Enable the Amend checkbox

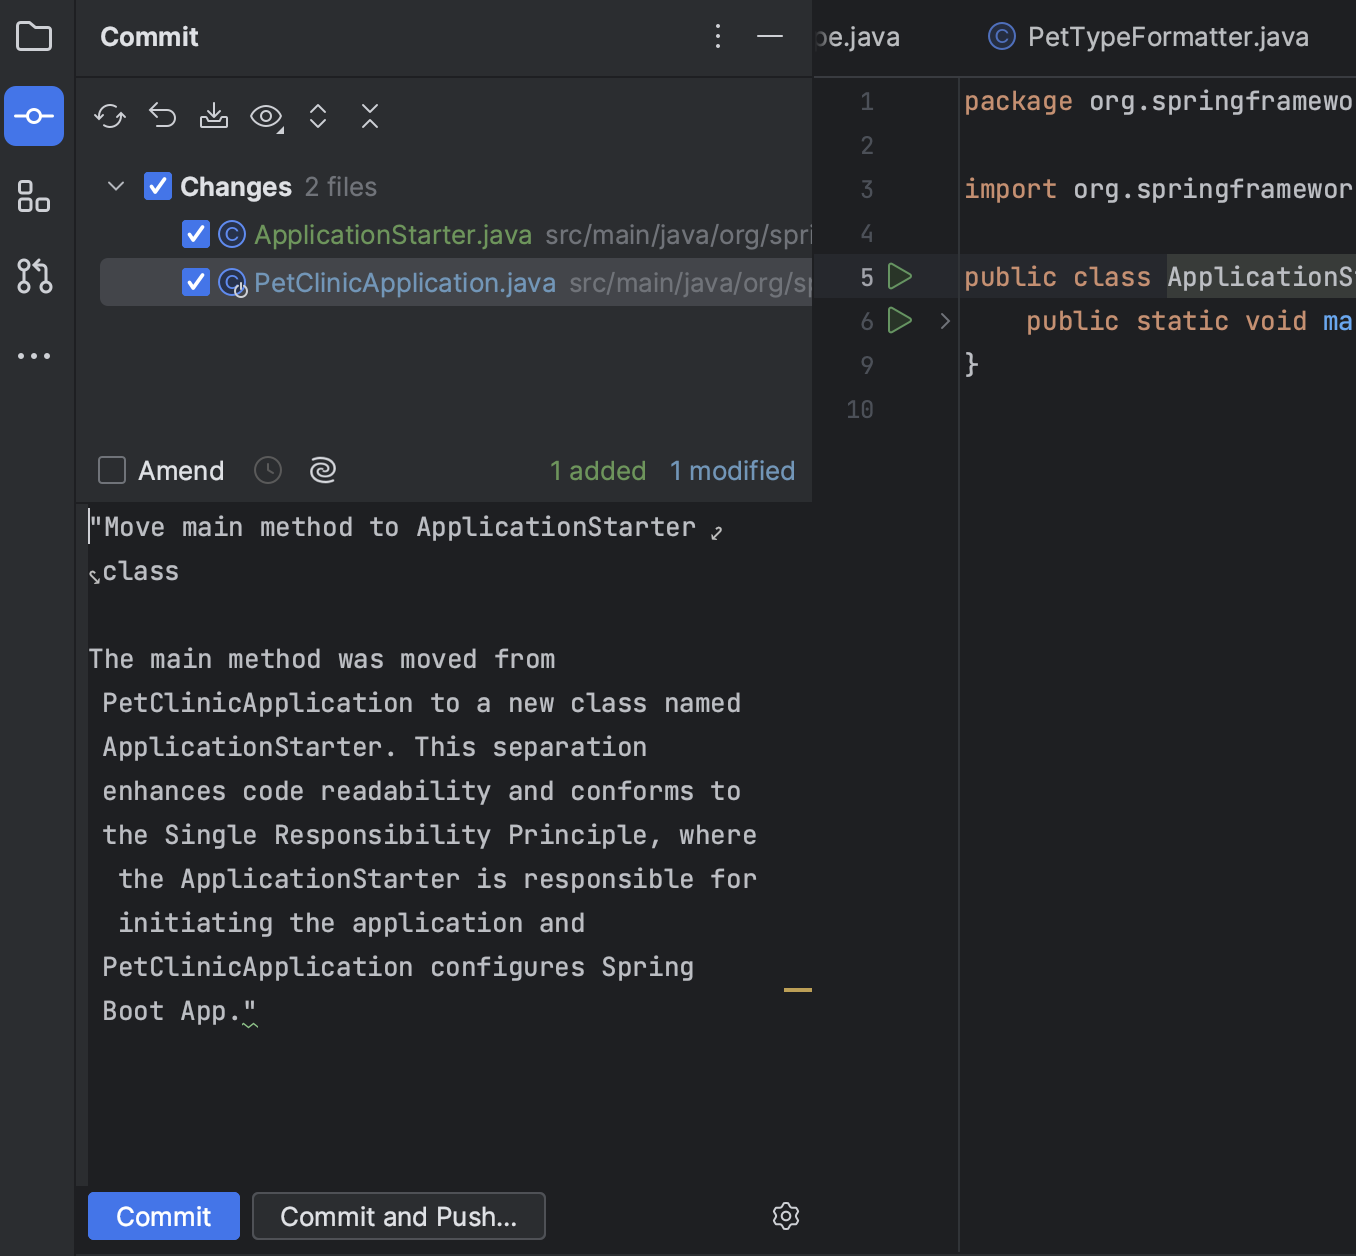pyautogui.click(x=111, y=470)
